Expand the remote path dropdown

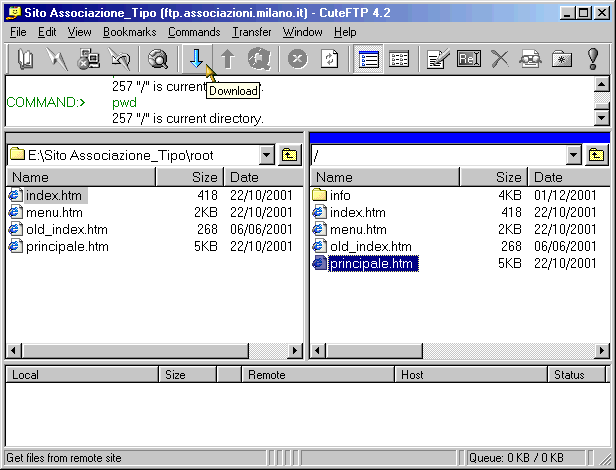(574, 155)
